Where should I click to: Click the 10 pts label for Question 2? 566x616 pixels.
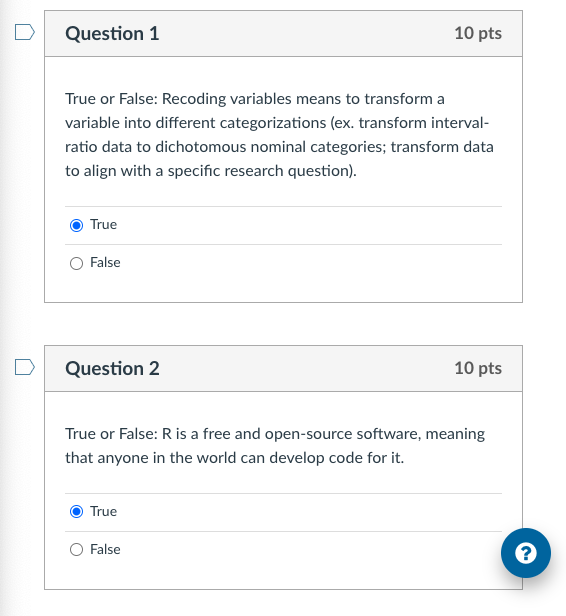coord(478,368)
